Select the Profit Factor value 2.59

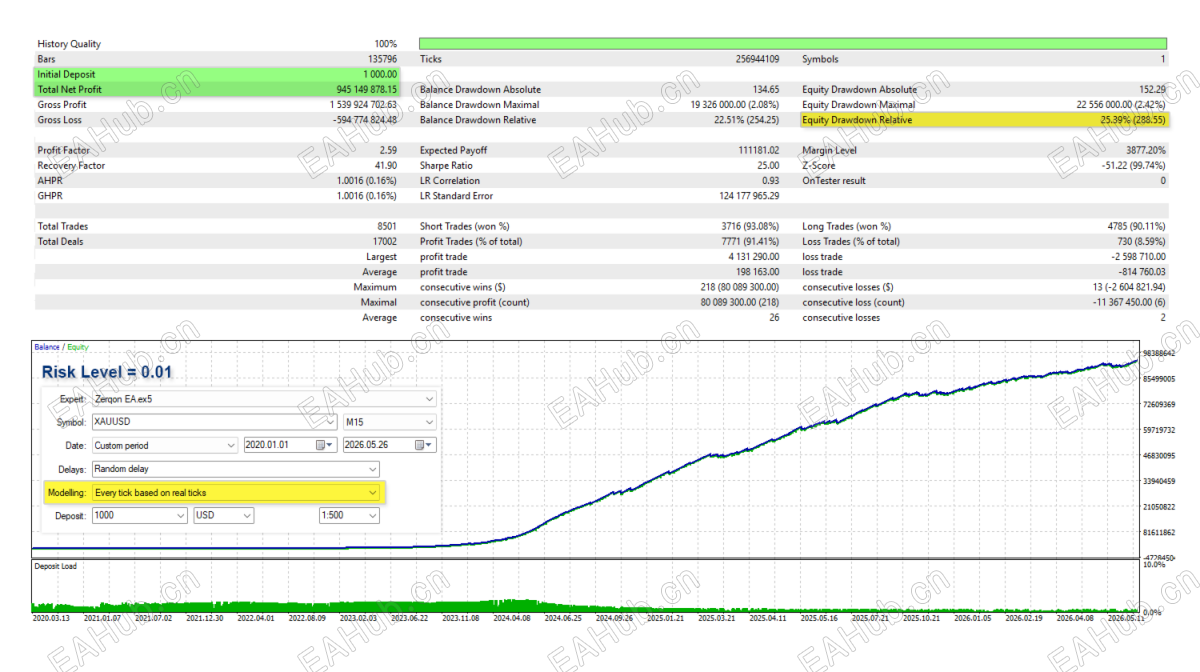tap(388, 150)
